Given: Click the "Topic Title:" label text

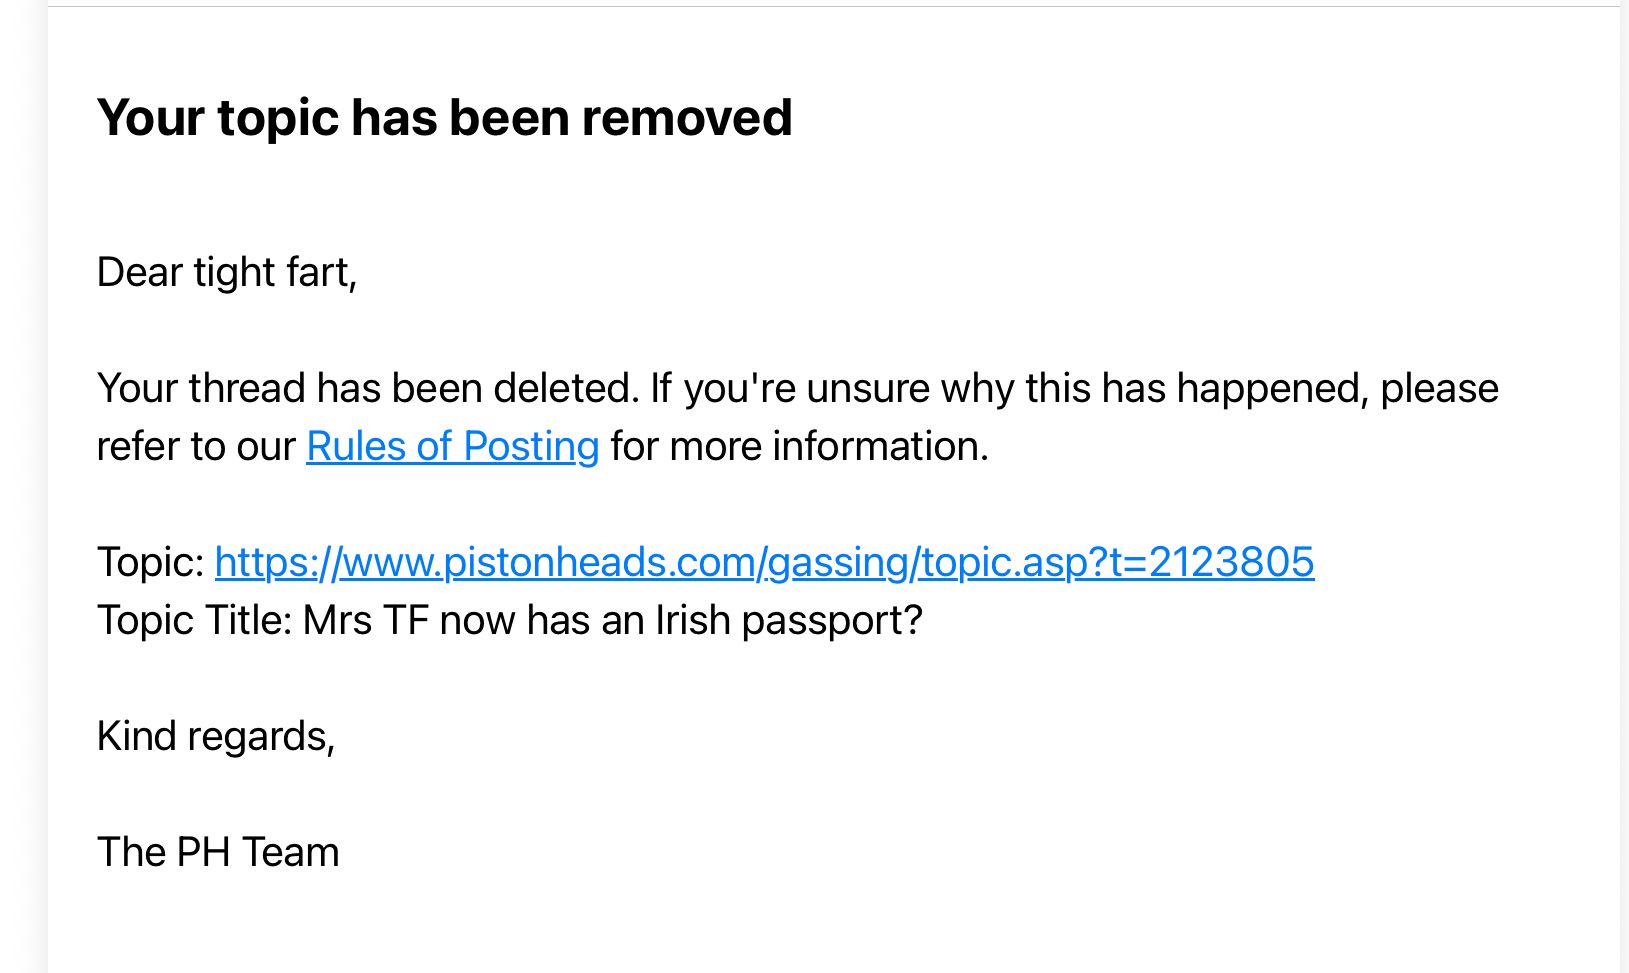Looking at the screenshot, I should pos(194,620).
